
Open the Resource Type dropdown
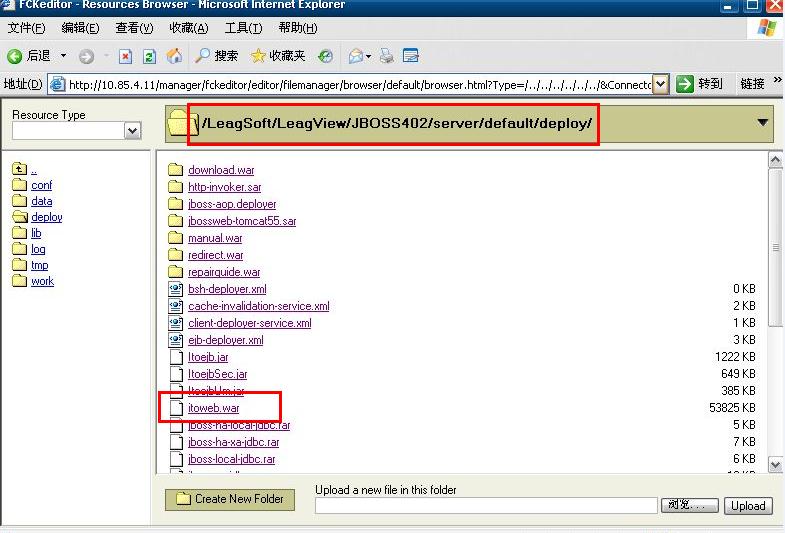132,131
